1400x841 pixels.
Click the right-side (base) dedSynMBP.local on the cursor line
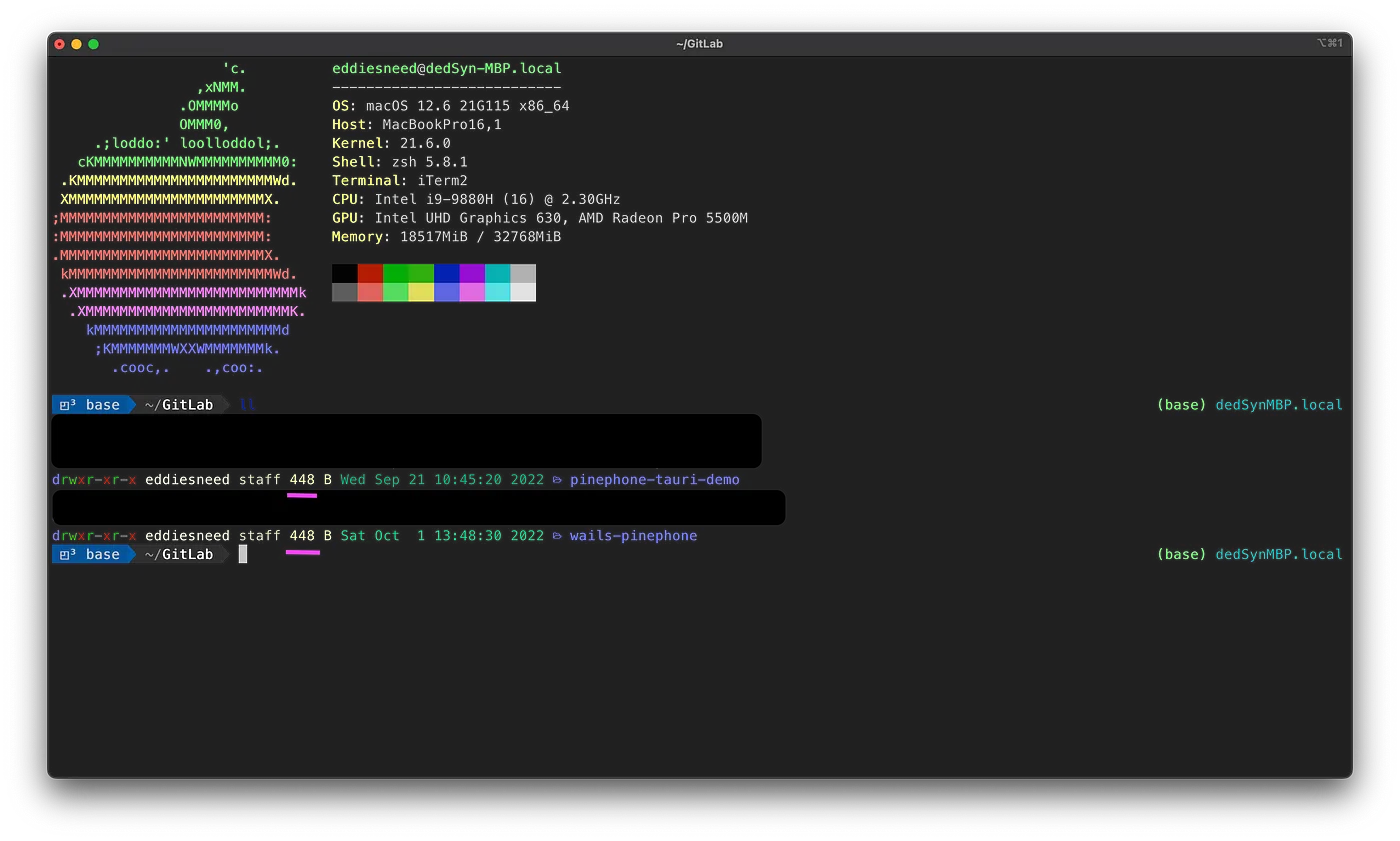1250,554
